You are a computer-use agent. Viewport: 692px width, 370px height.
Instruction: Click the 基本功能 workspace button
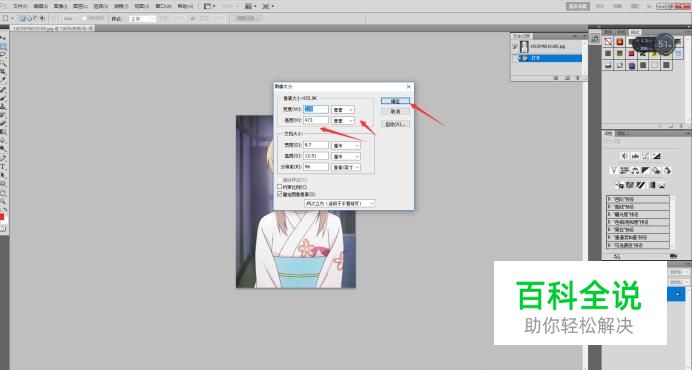[578, 6]
